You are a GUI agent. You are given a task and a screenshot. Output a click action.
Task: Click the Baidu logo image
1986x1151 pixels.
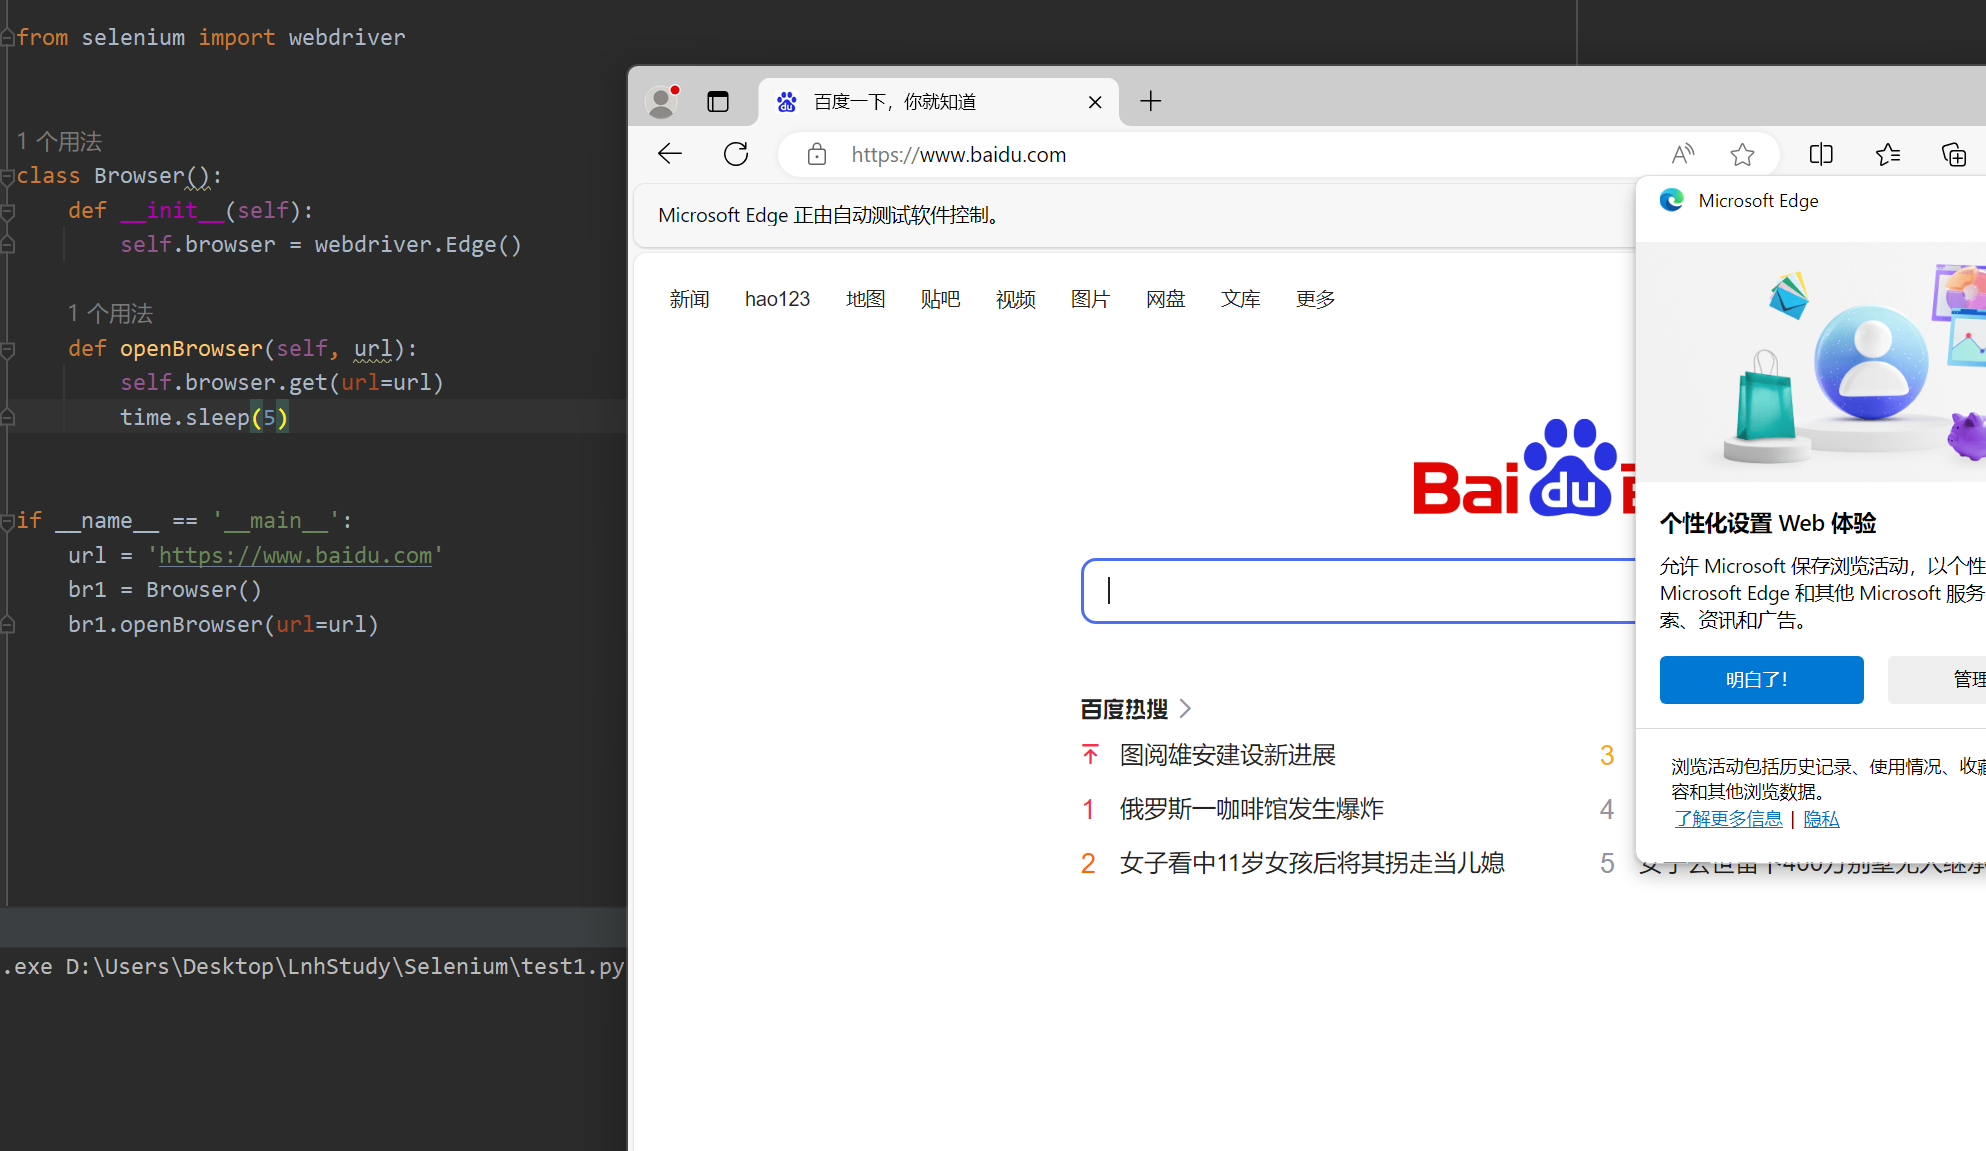point(1523,468)
